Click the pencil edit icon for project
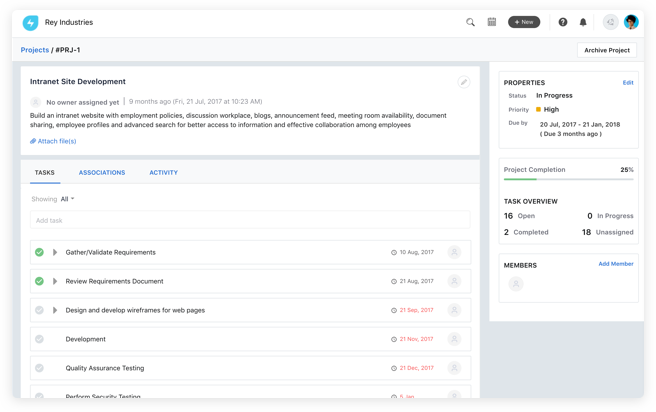This screenshot has height=412, width=656. pos(463,82)
